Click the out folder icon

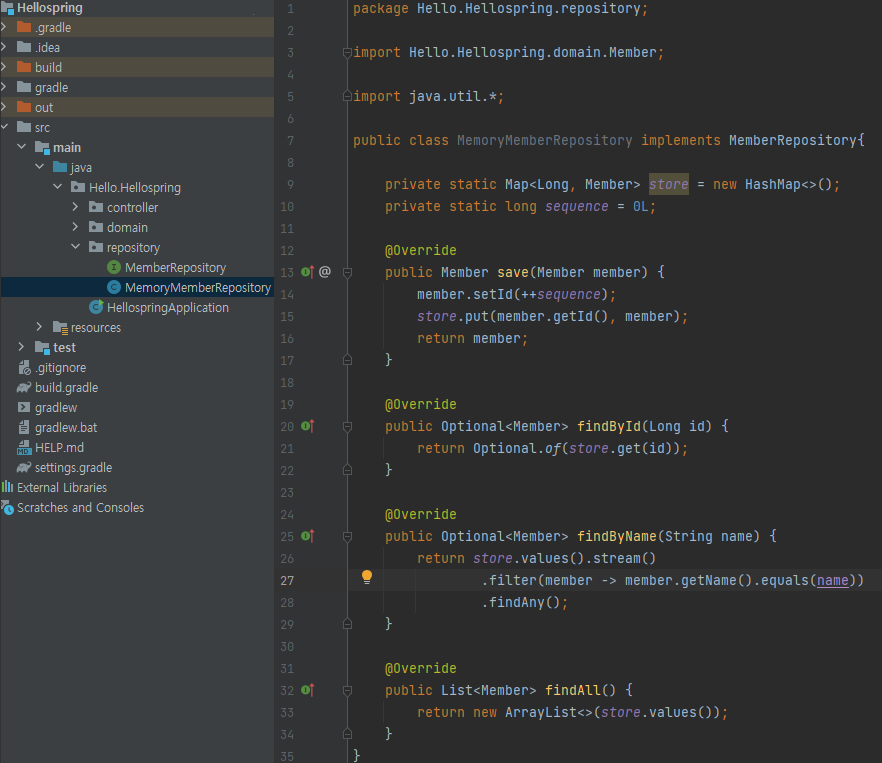(24, 107)
